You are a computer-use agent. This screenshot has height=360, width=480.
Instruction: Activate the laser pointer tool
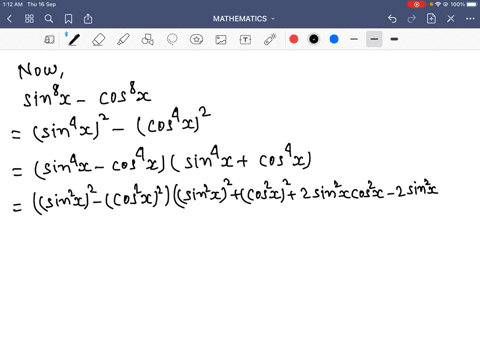click(x=270, y=39)
